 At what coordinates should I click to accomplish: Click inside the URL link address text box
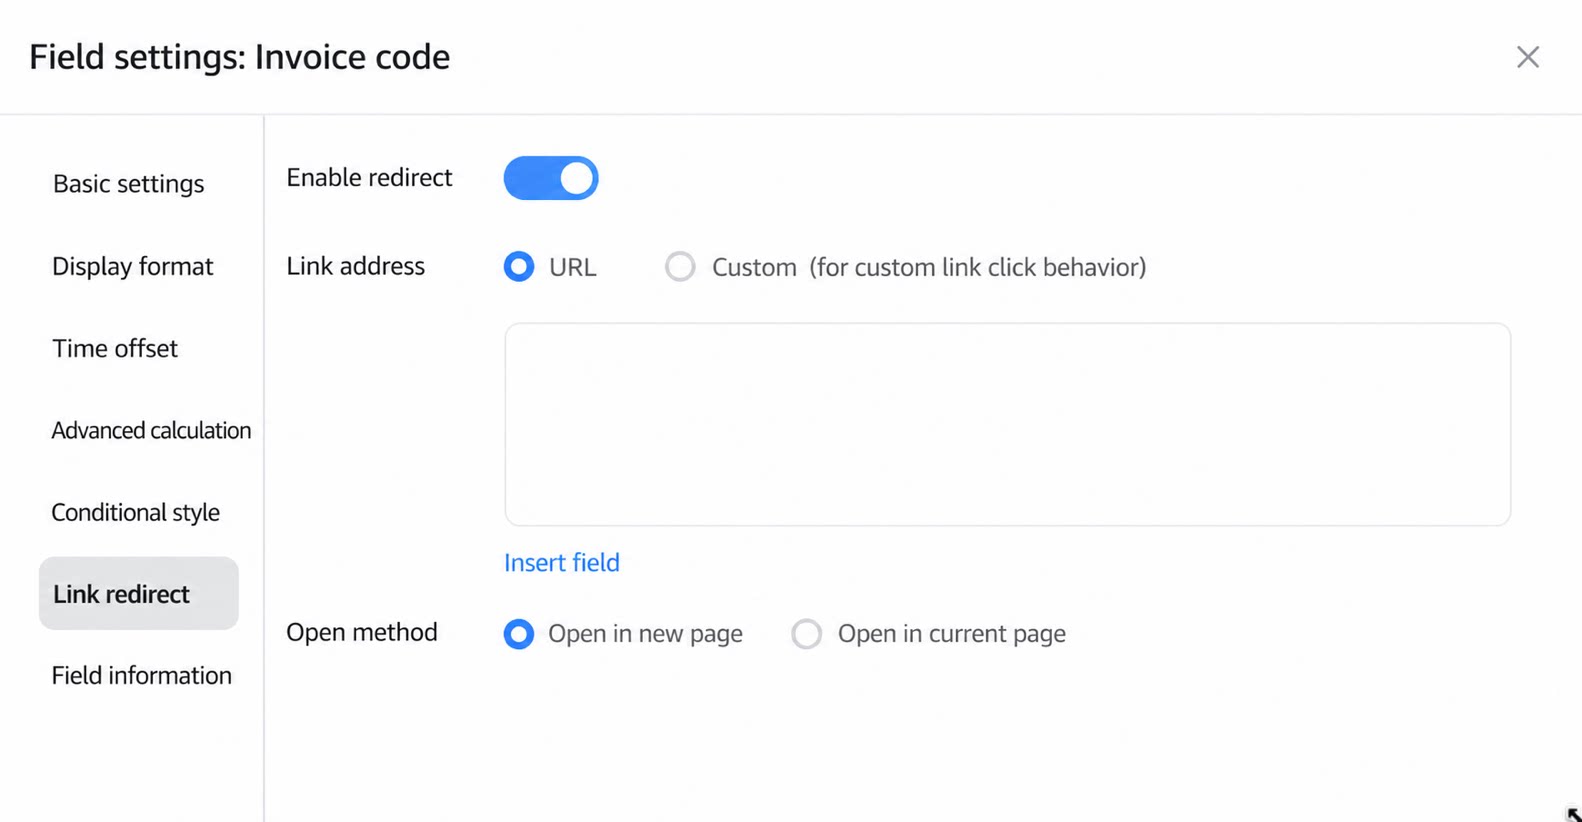tap(1007, 424)
